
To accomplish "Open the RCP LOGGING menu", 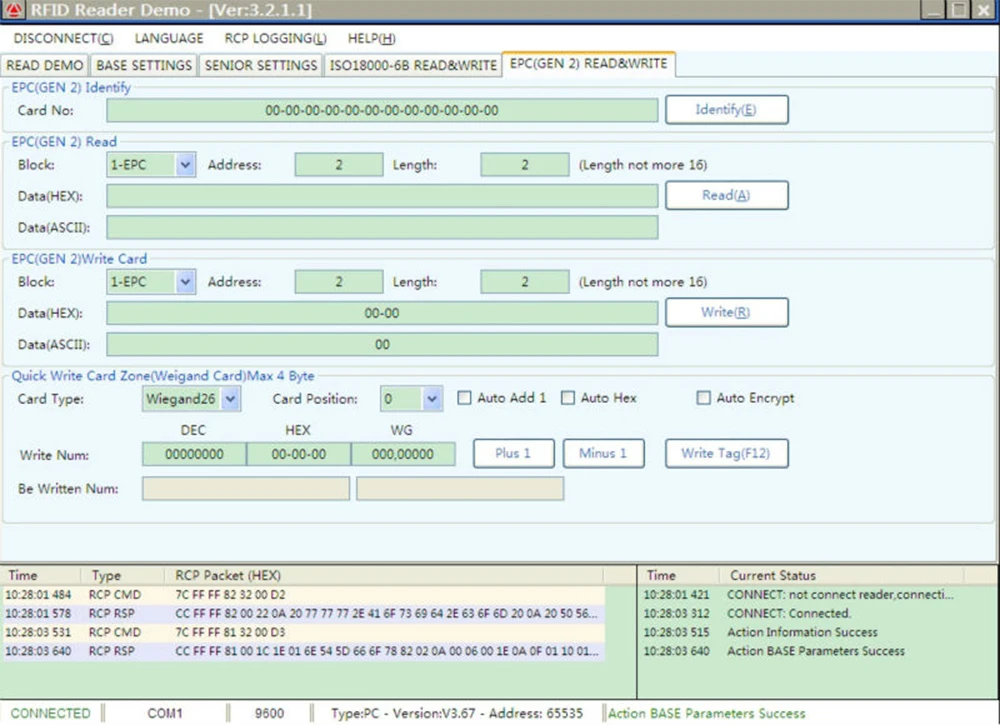I will click(x=276, y=38).
